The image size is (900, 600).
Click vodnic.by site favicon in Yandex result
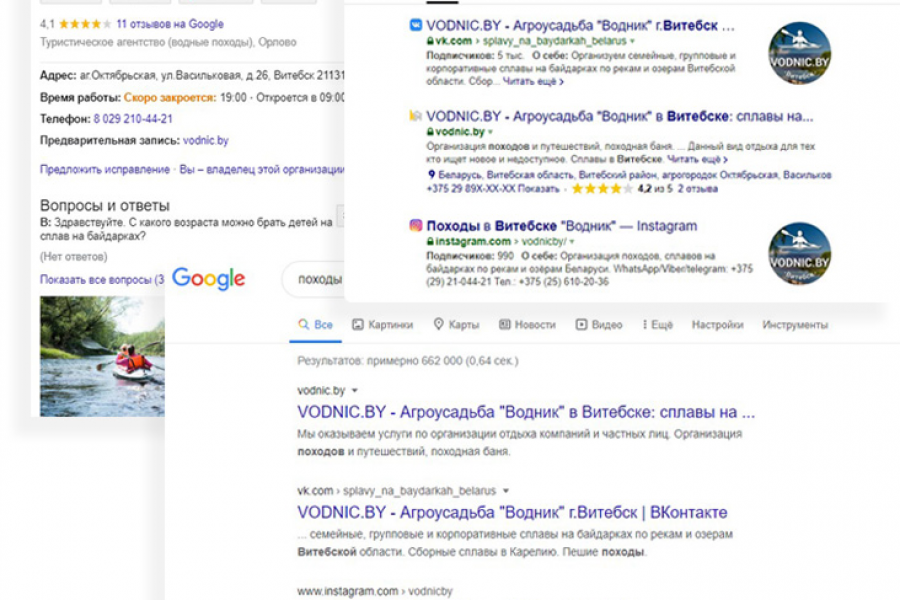point(416,116)
